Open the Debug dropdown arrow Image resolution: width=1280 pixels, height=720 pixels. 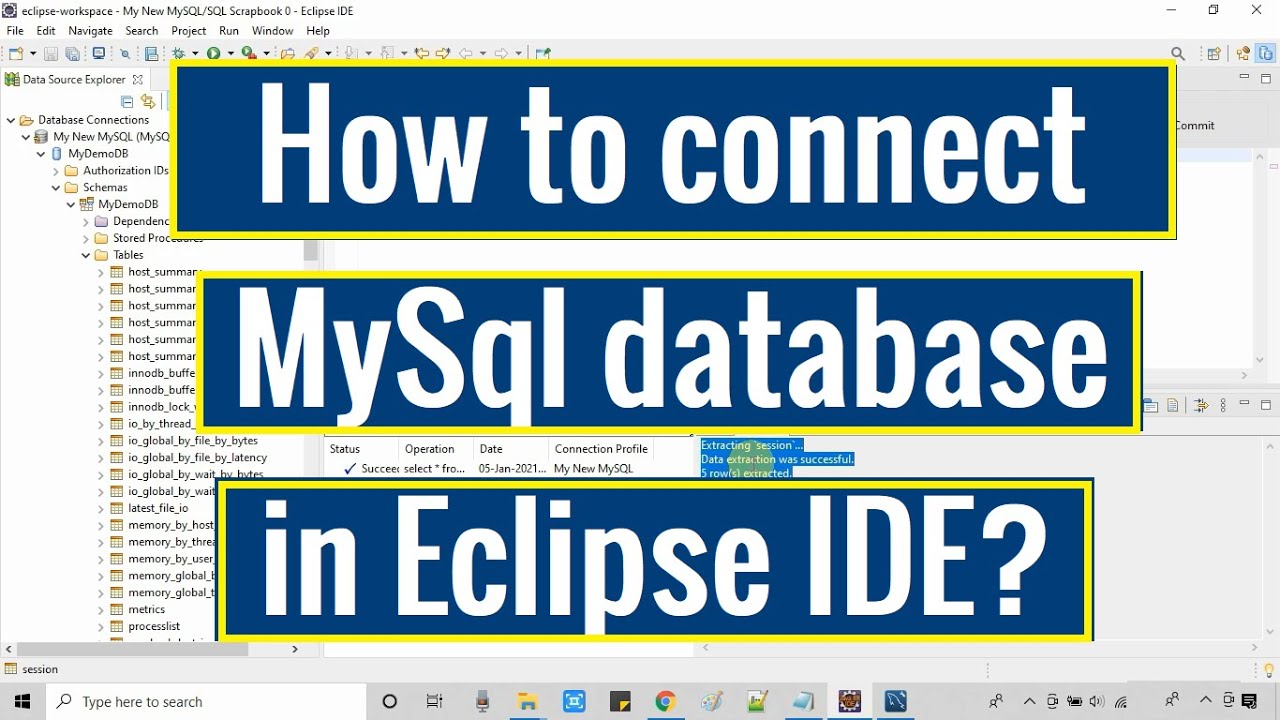(x=195, y=54)
